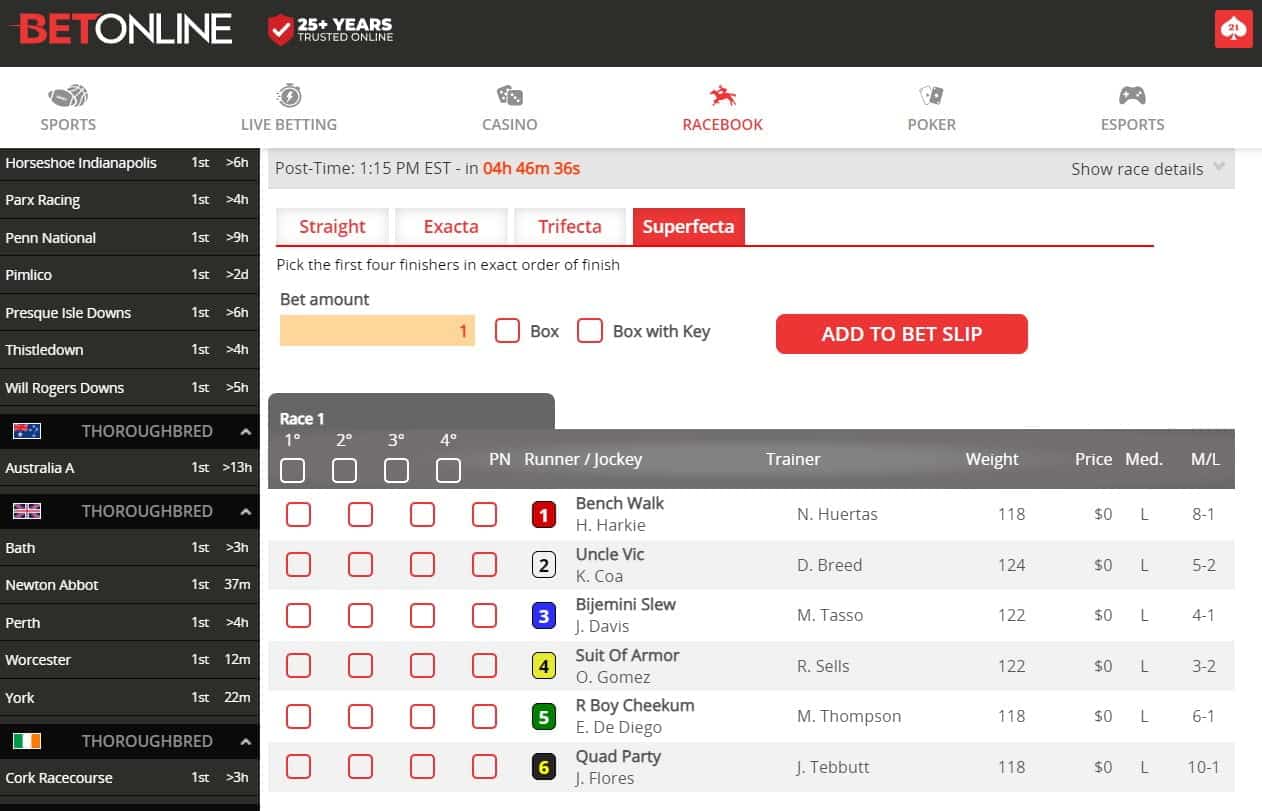1262x811 pixels.
Task: Switch to the Straight bet tab
Action: click(x=332, y=227)
